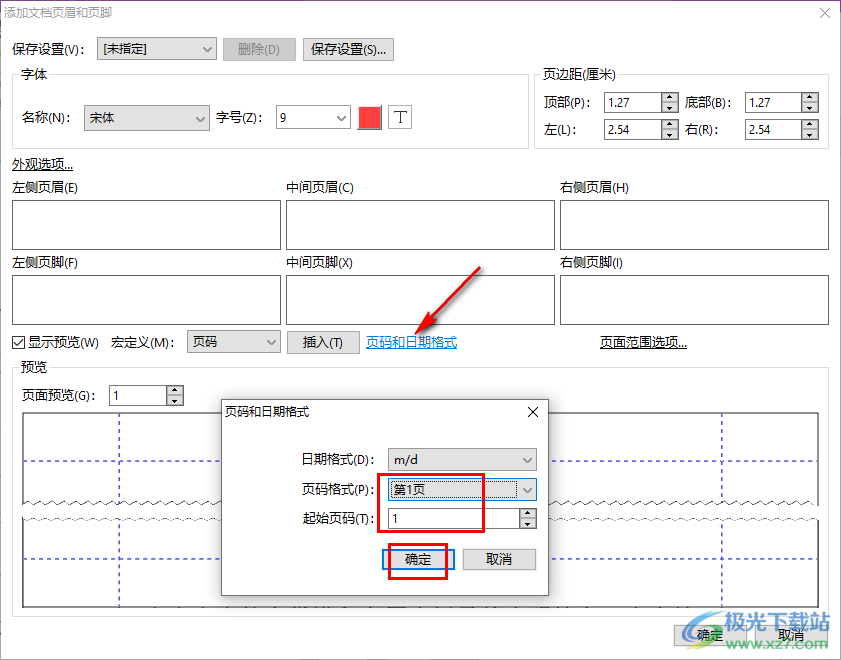Open the Page range options link
Screen dimensions: 841x660
(643, 342)
